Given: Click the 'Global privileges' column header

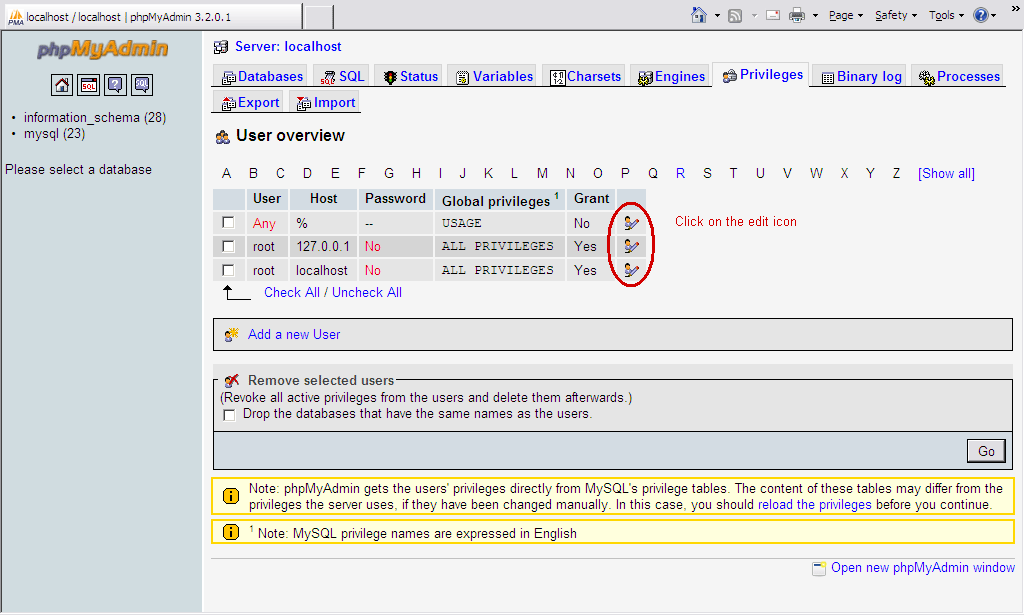Looking at the screenshot, I should pyautogui.click(x=500, y=200).
